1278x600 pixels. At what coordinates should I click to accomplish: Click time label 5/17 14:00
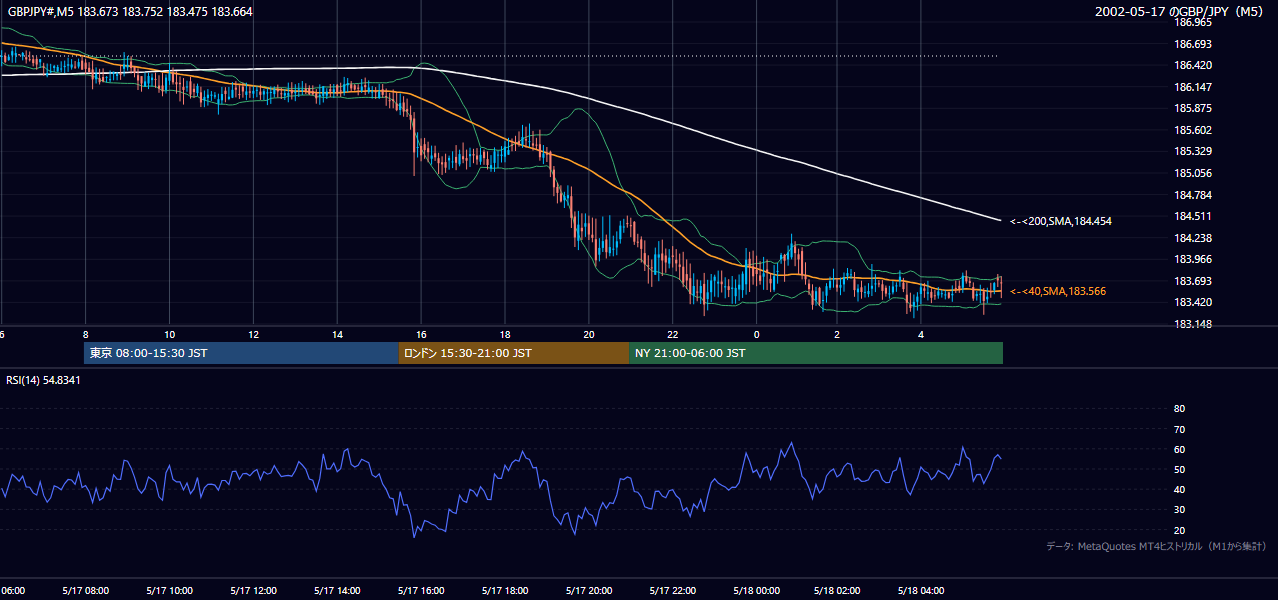336,590
